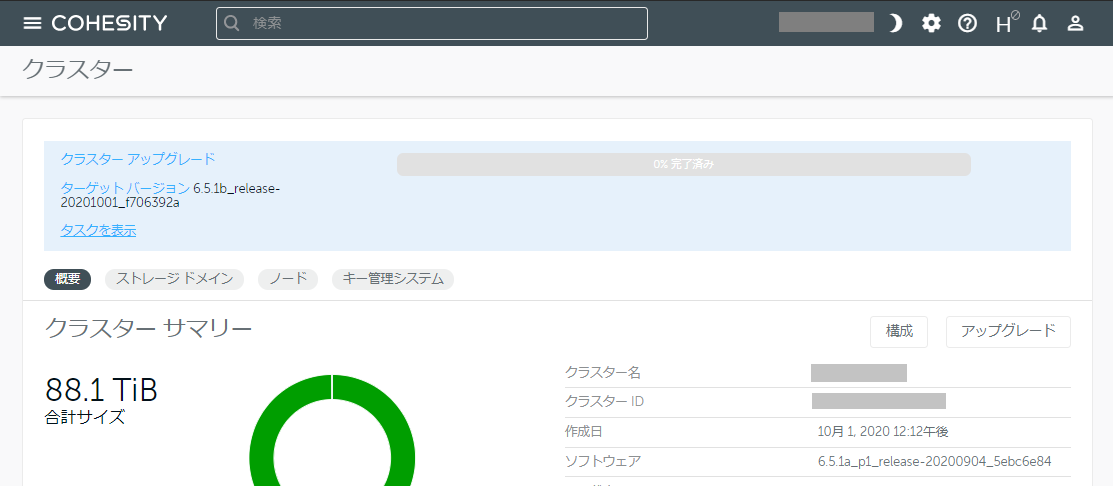Open the タスクを表示 link

[99, 230]
